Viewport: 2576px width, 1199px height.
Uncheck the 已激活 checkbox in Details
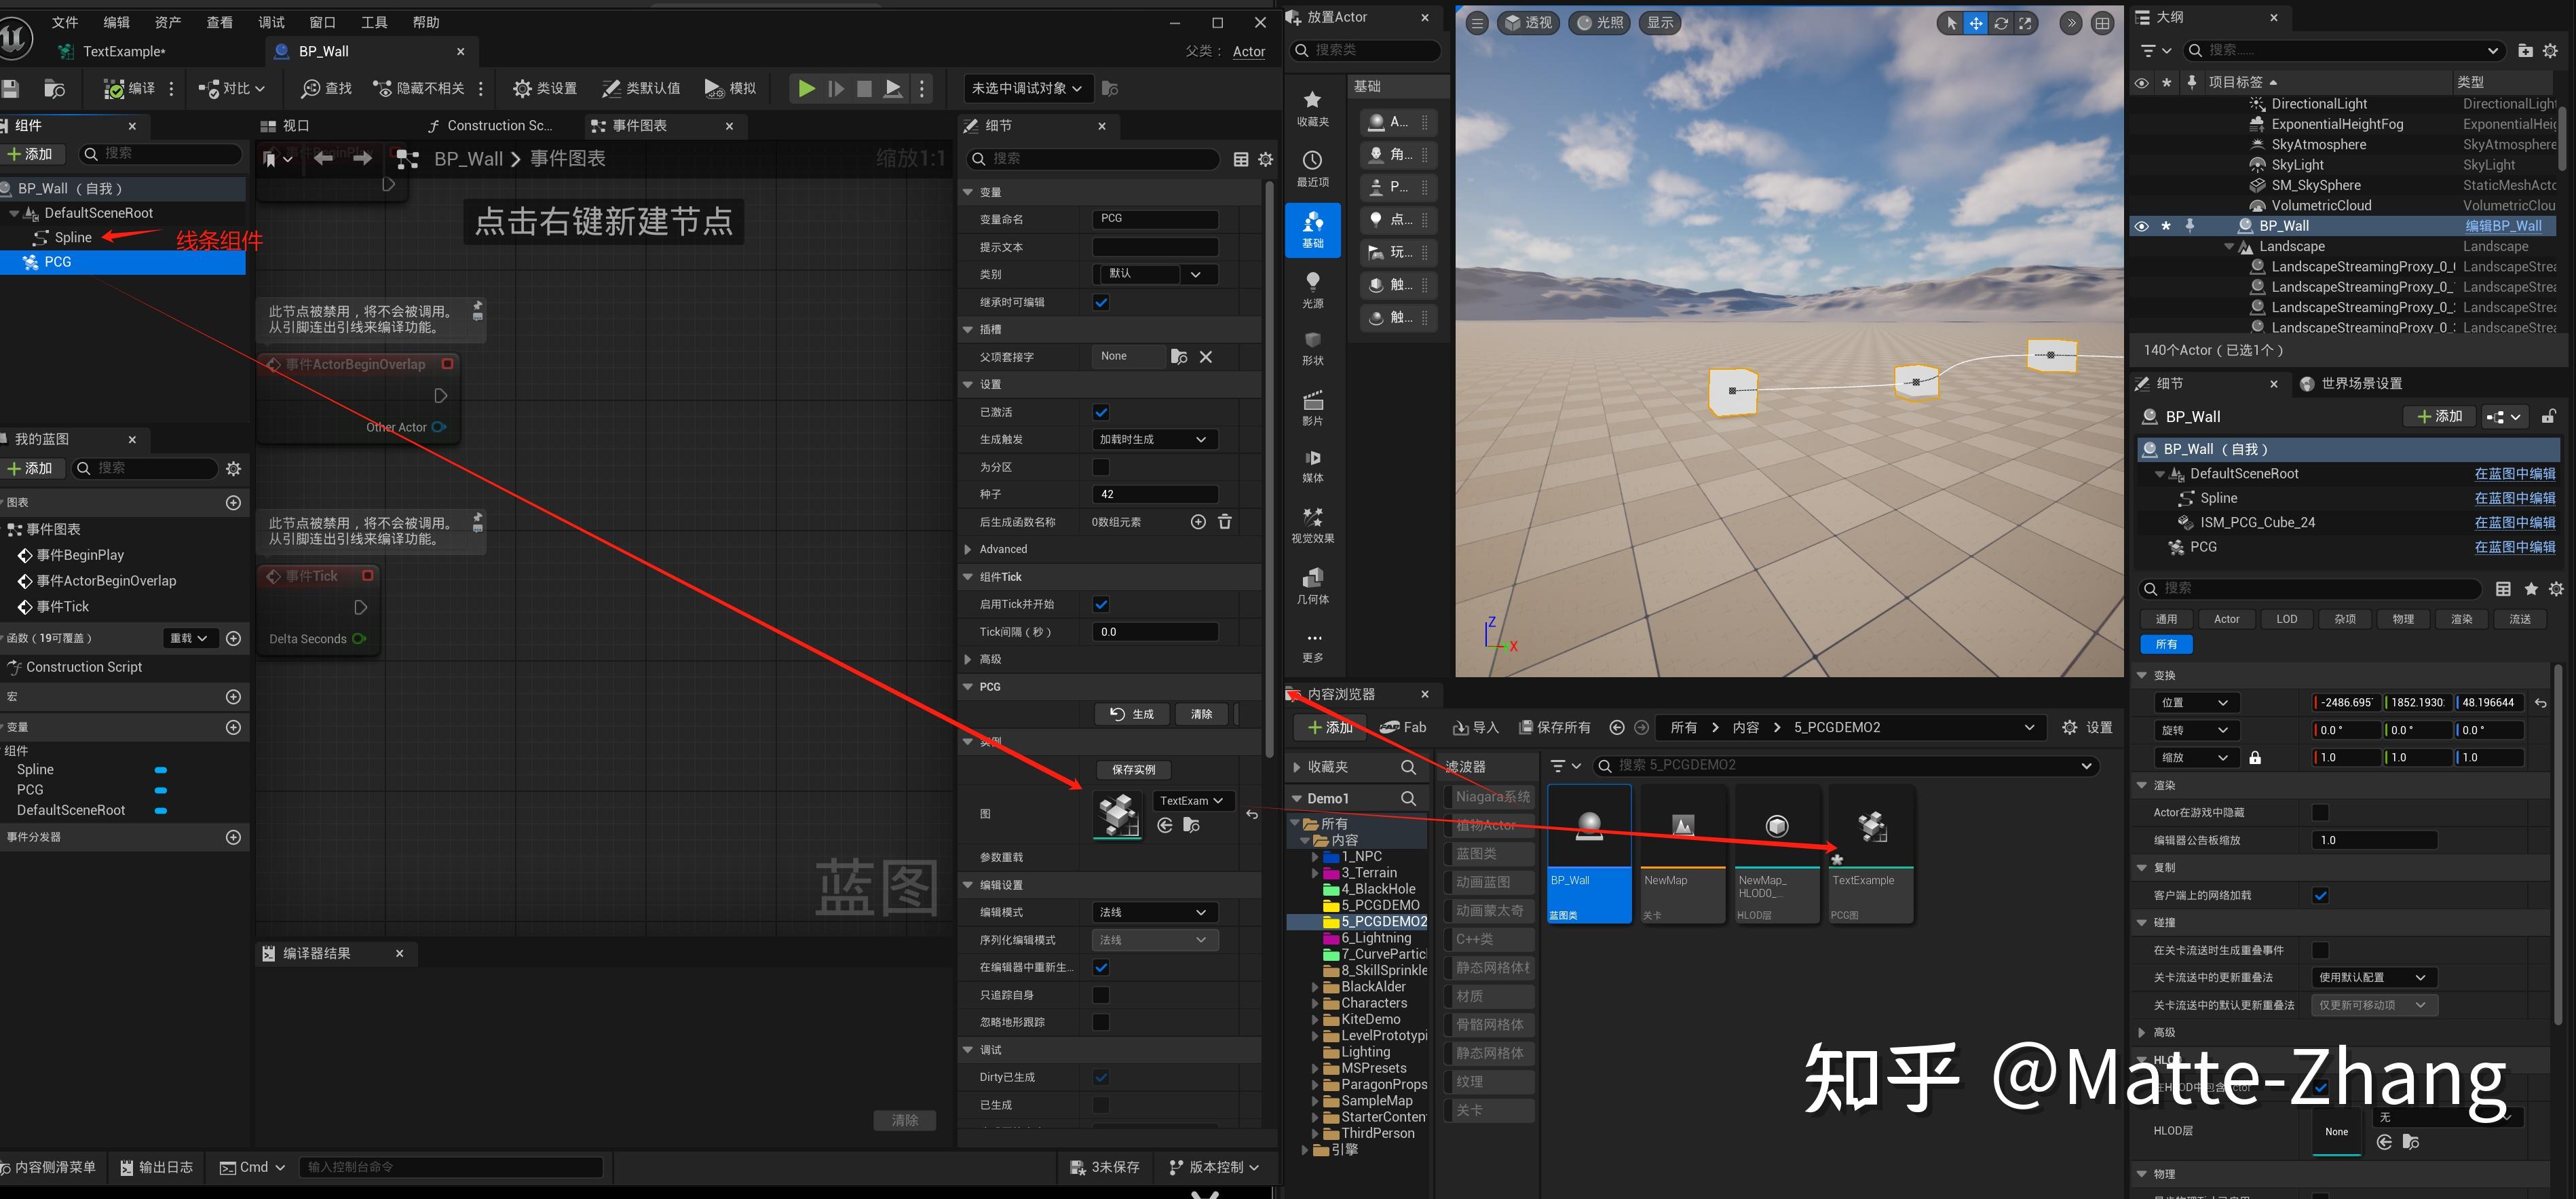coord(1100,411)
